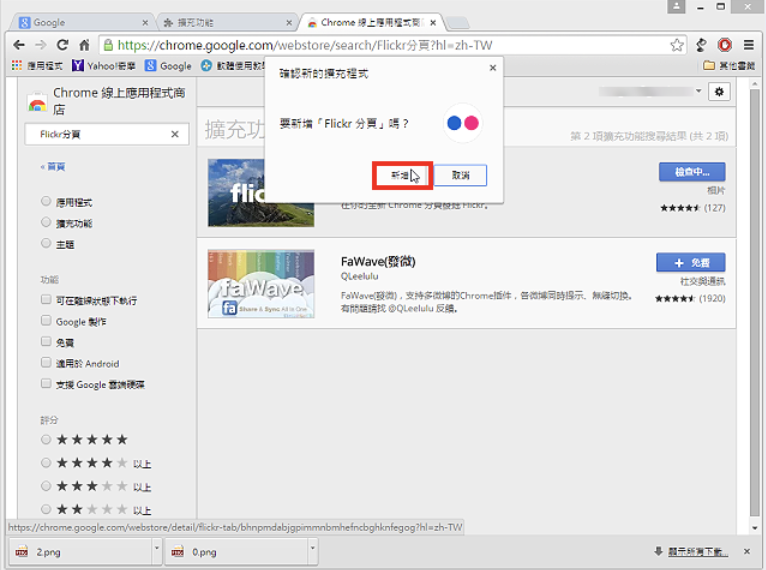This screenshot has height=570, width=766.
Task: Select two stars and up rating
Action: coord(46,509)
